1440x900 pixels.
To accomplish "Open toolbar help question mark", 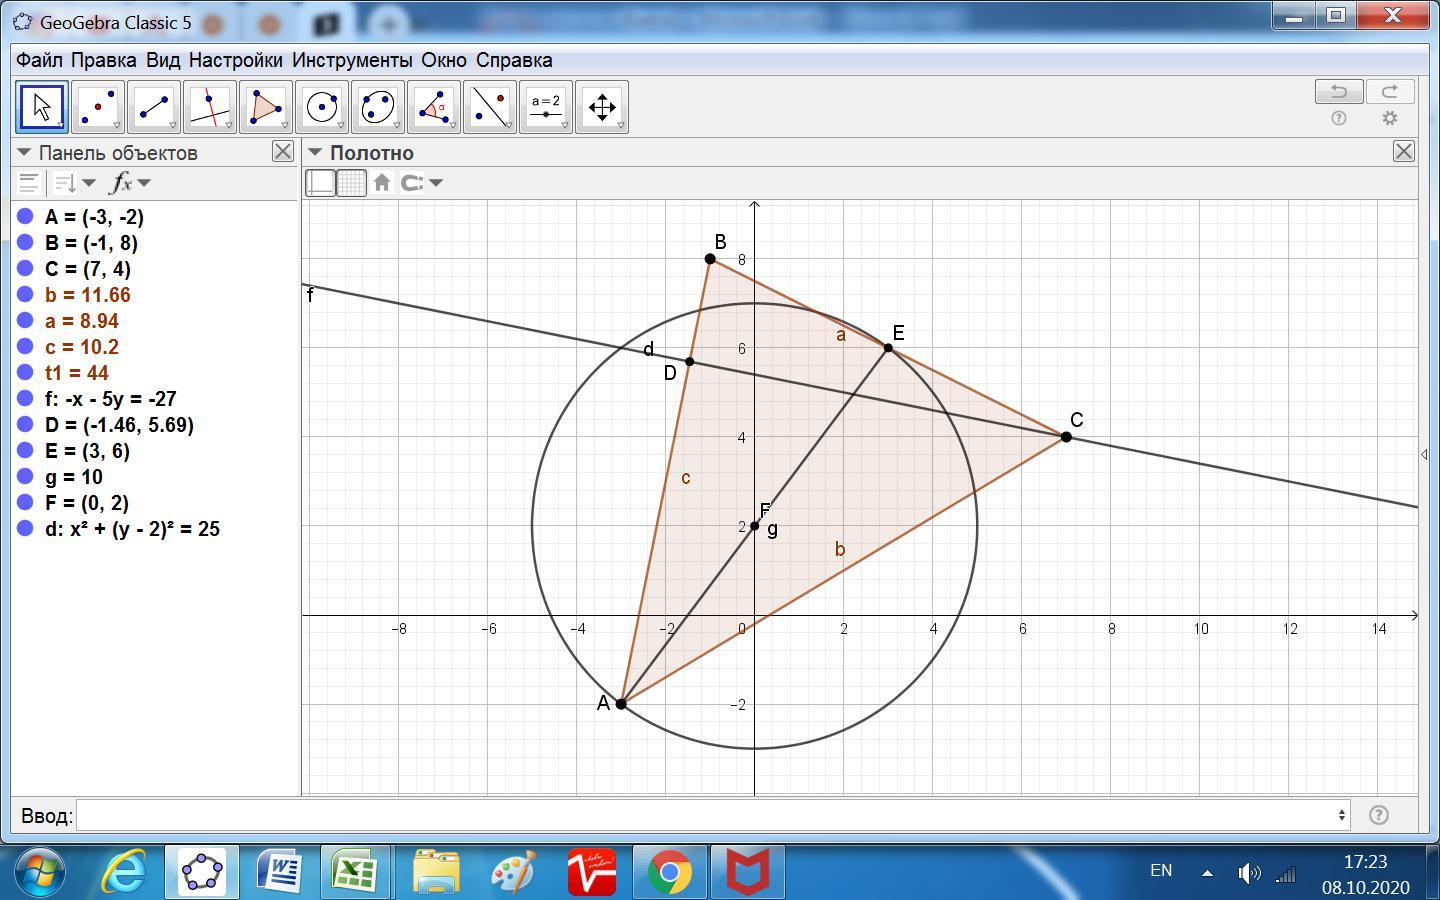I will (1339, 118).
